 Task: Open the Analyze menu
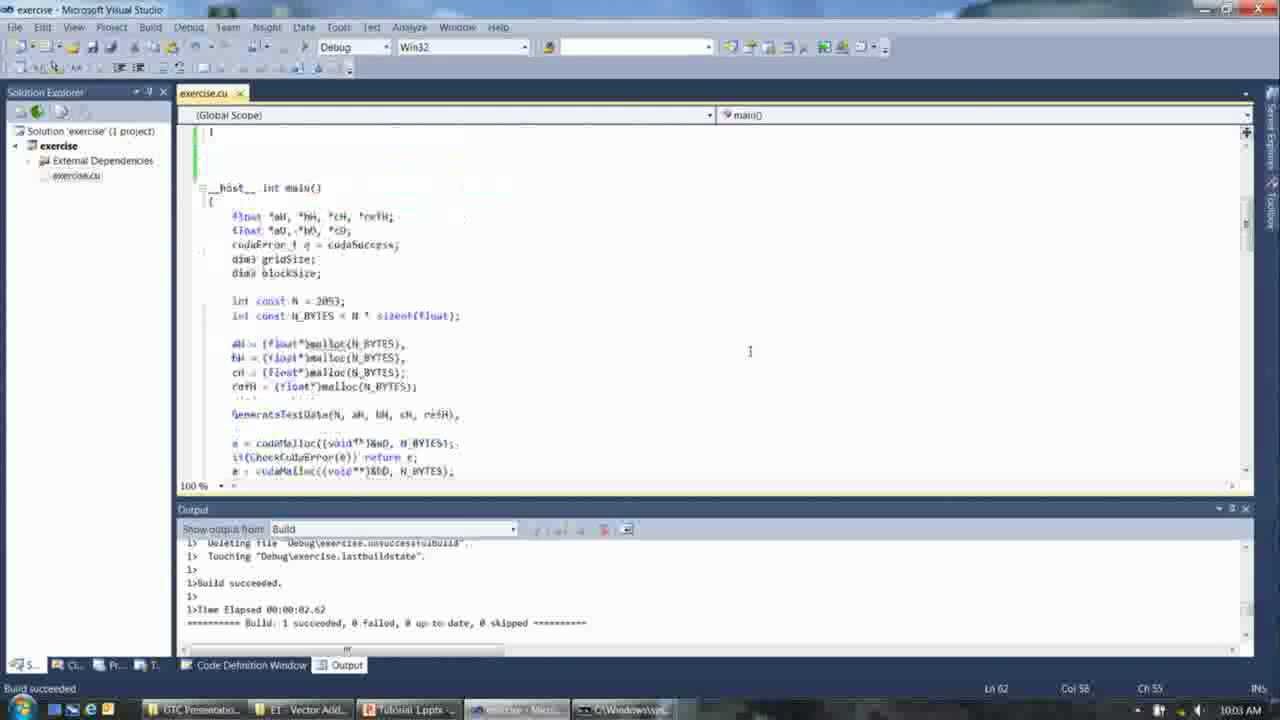409,27
